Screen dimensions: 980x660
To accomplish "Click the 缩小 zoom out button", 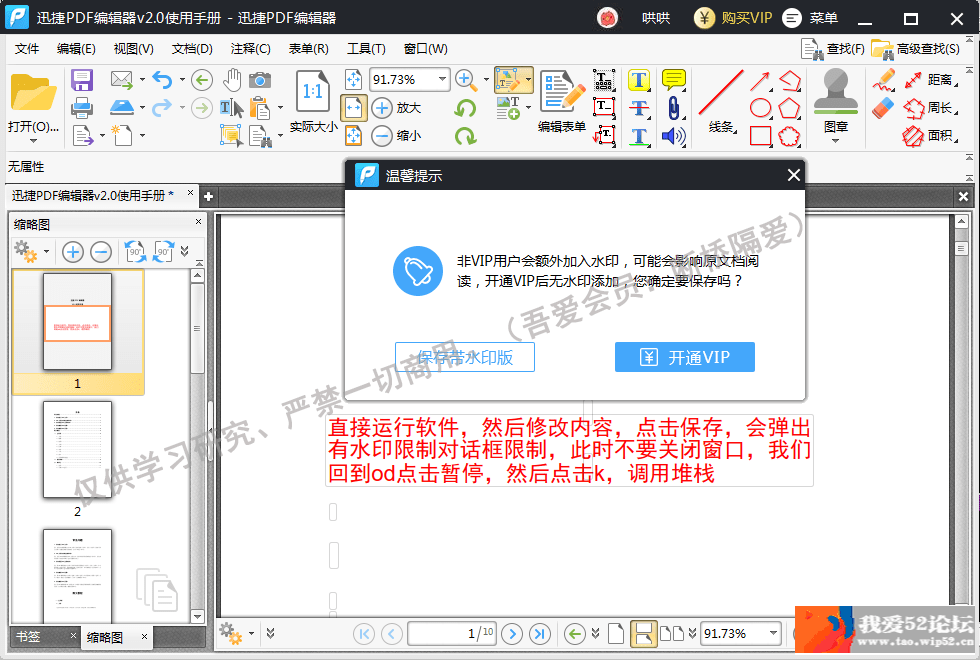I will coord(396,135).
